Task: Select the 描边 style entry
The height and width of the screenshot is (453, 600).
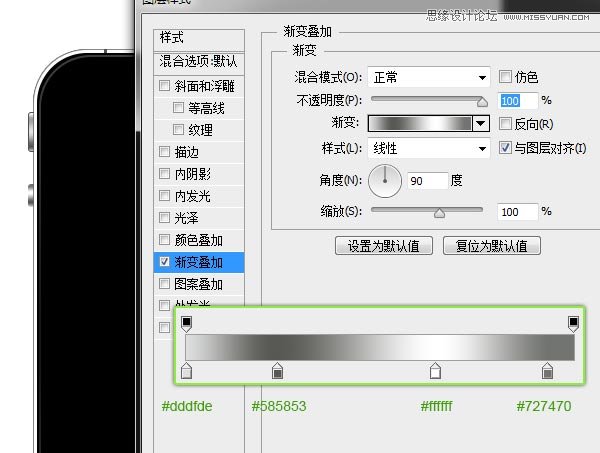Action: click(199, 152)
